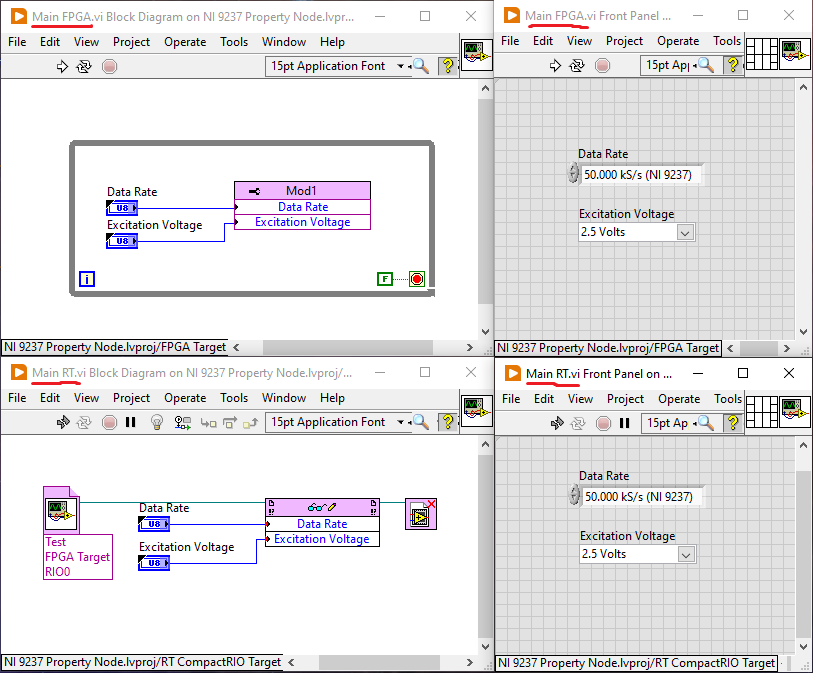Pause execution in Main RT block diagram
Screen dimensions: 813x673
coord(131,422)
